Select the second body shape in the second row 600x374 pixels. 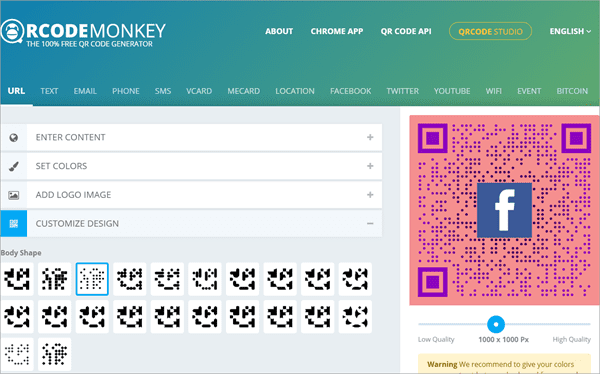point(55,317)
